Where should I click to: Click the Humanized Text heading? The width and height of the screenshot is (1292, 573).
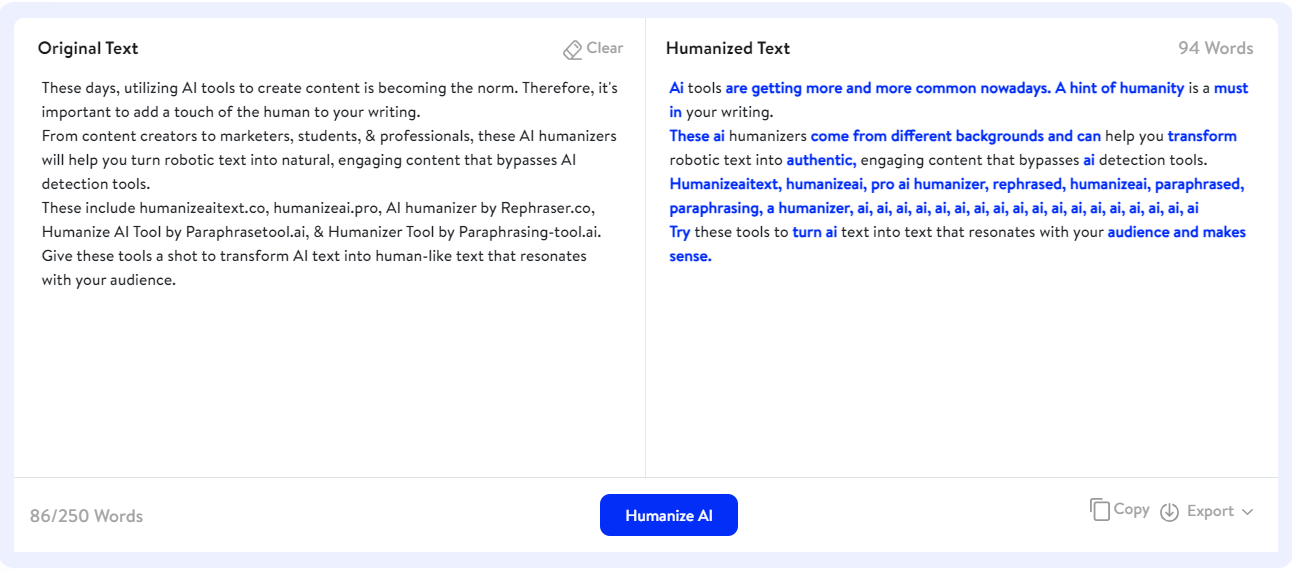click(x=728, y=48)
